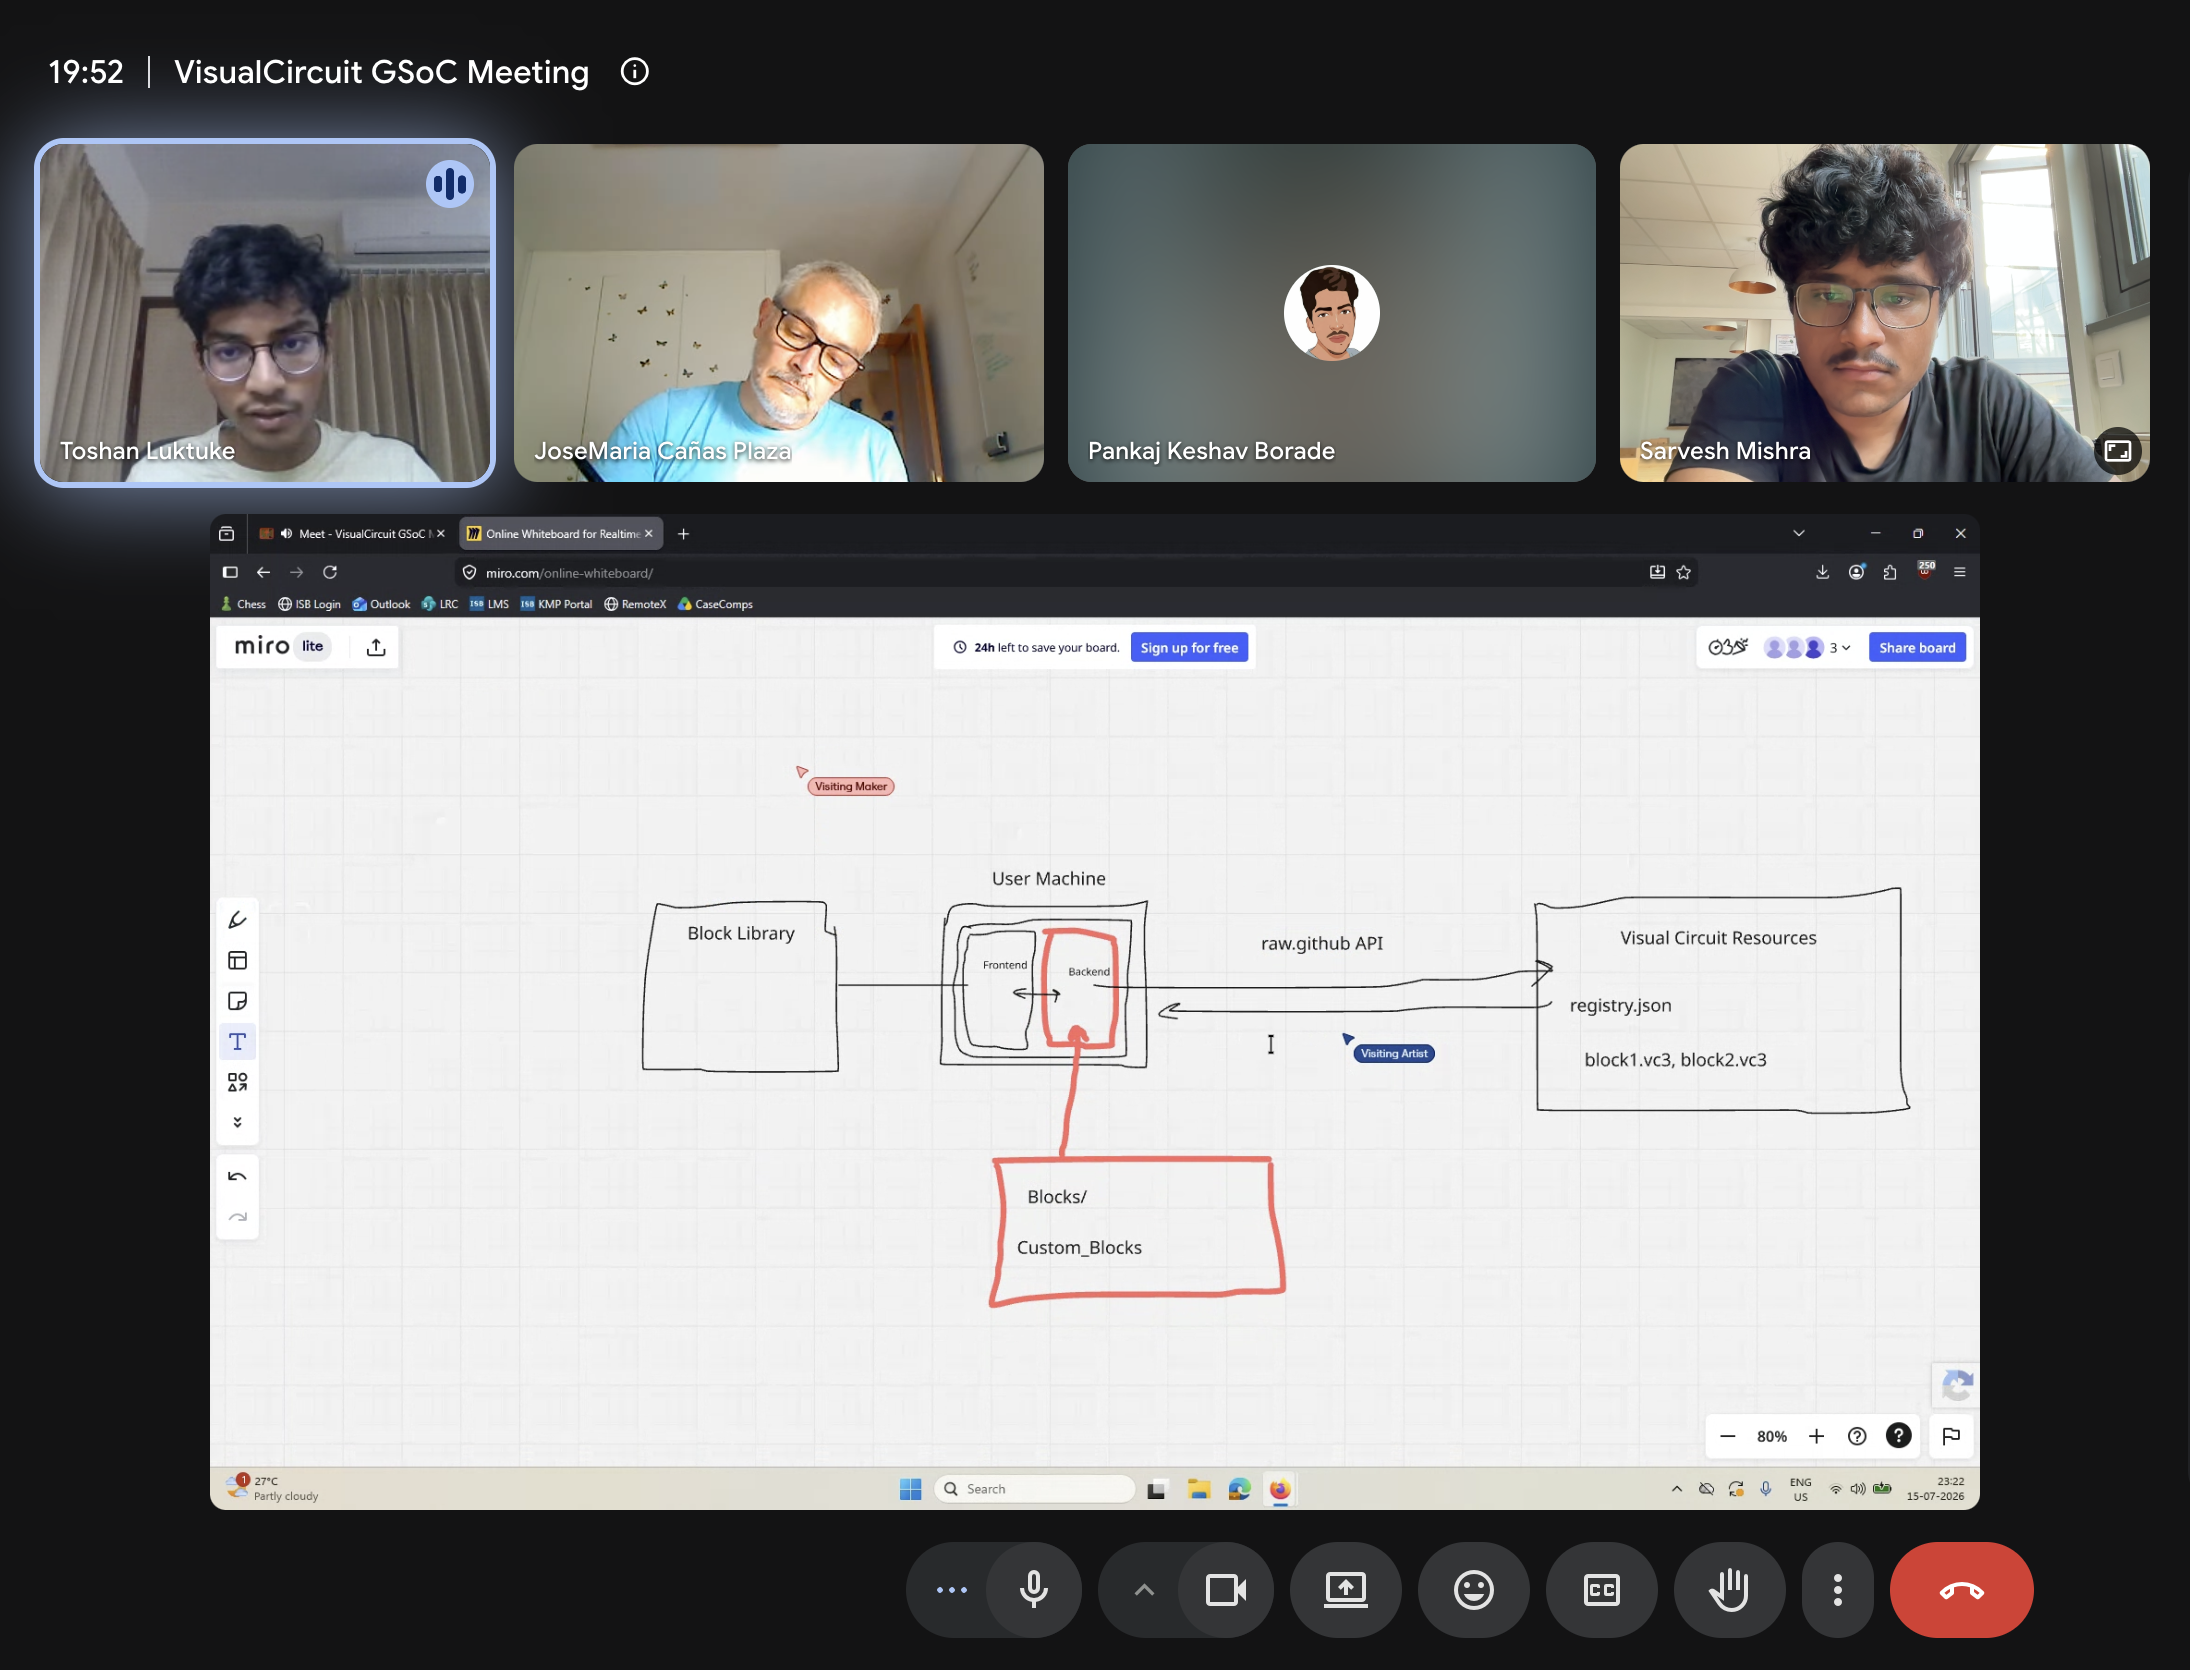
Task: Click the red Leave call button
Action: tap(1961, 1590)
